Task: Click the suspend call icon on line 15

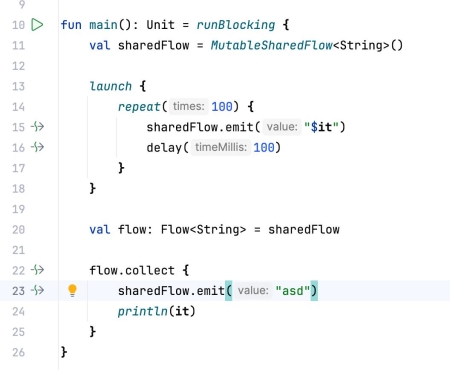Action: [x=37, y=127]
